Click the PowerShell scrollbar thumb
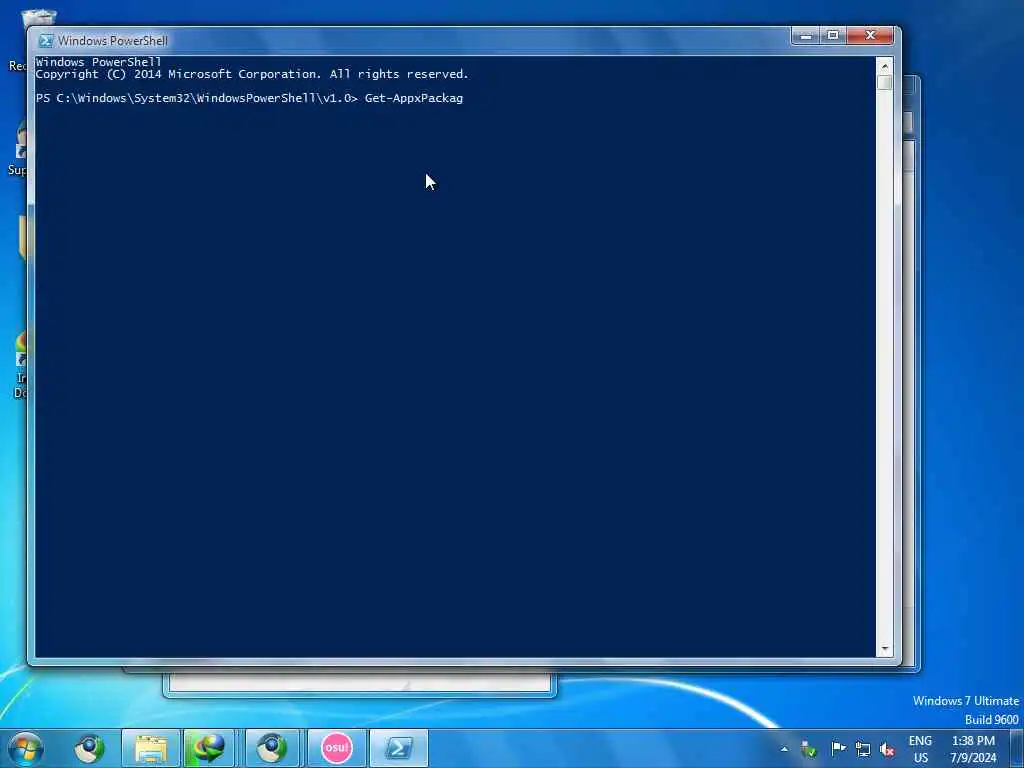1024x768 pixels. point(885,82)
